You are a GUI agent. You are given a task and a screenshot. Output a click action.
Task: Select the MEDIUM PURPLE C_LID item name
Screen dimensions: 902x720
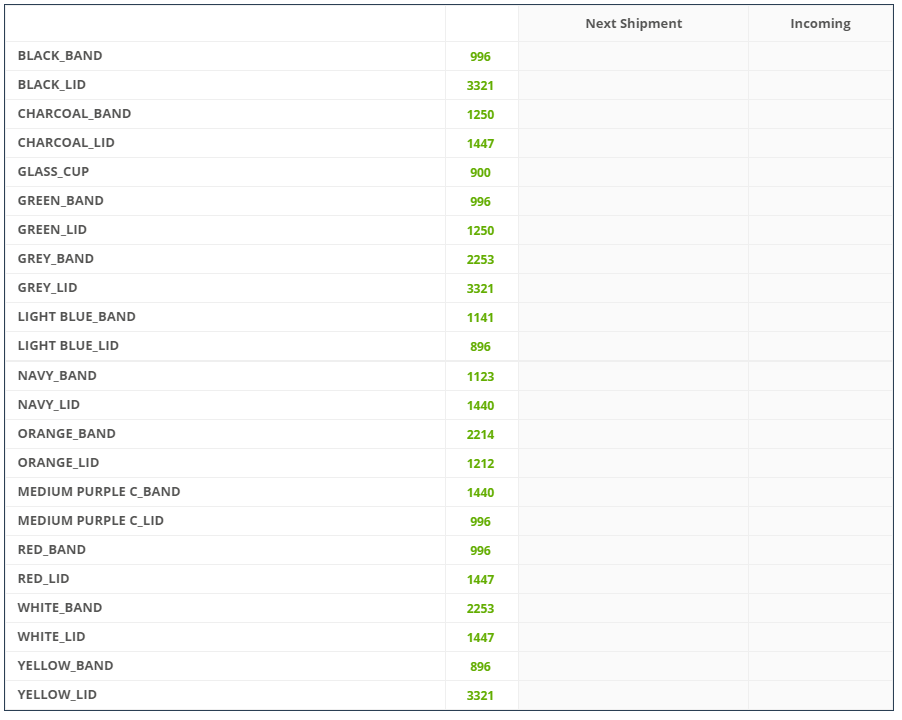click(x=90, y=521)
